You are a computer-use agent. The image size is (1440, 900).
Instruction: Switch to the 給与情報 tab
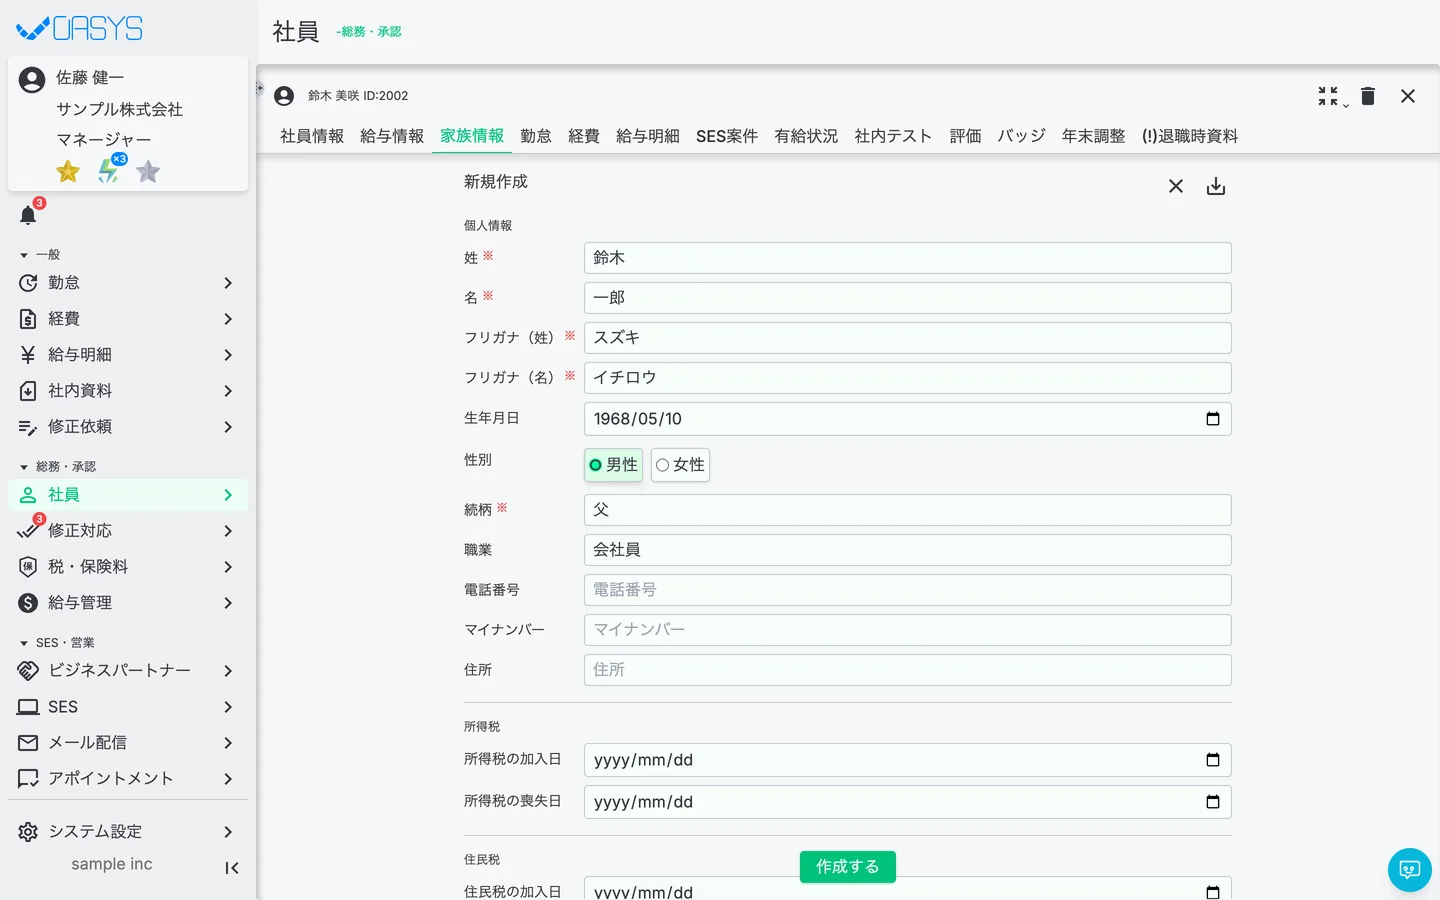click(392, 136)
